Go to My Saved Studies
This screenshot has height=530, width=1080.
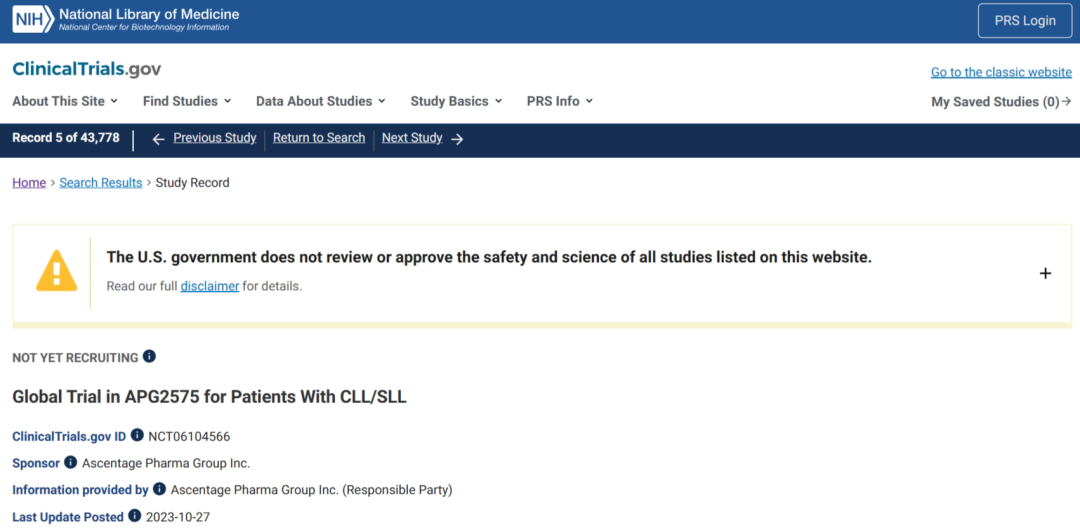[1001, 102]
